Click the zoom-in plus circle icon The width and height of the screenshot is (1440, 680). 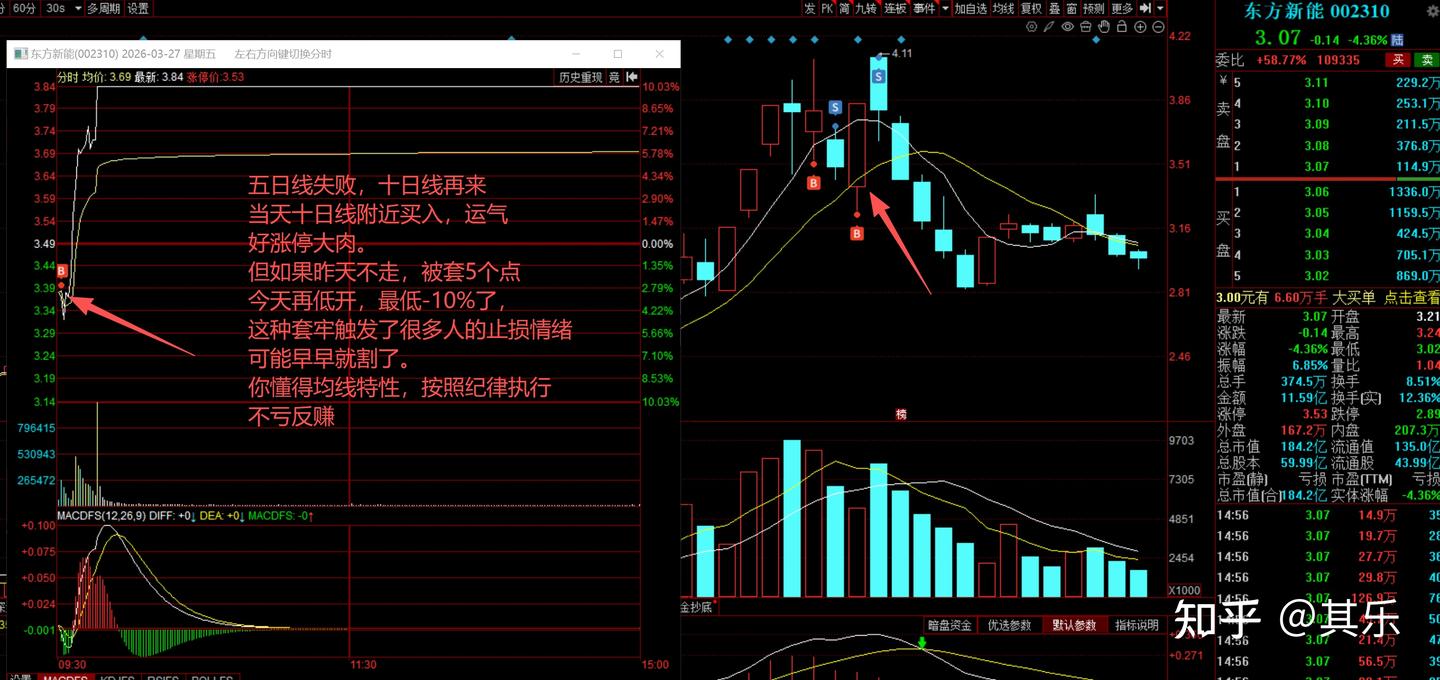coord(1140,27)
